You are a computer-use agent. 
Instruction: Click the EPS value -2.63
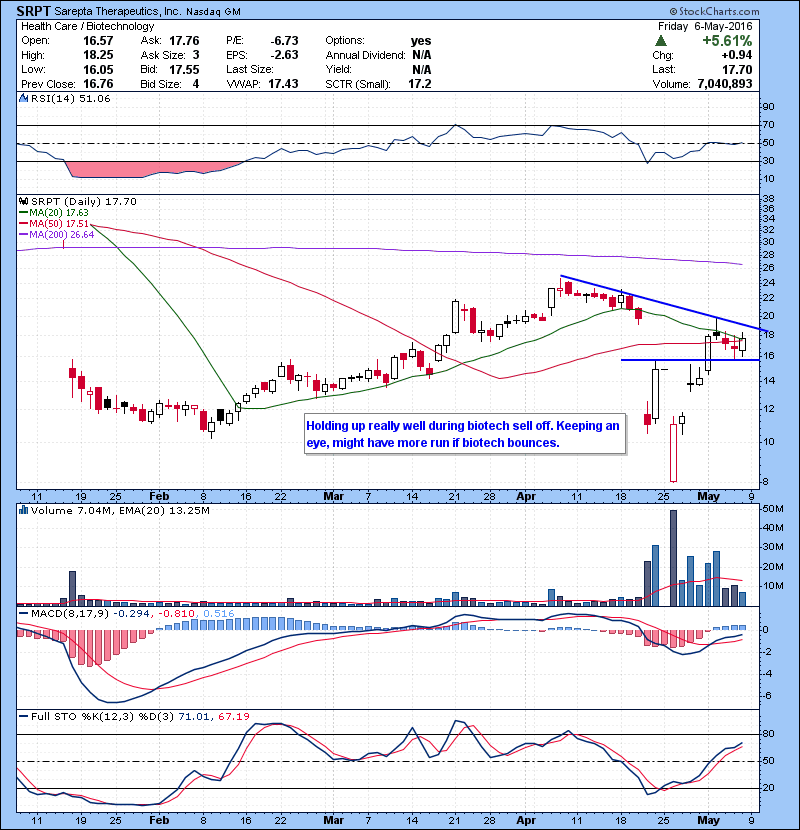(x=284, y=55)
